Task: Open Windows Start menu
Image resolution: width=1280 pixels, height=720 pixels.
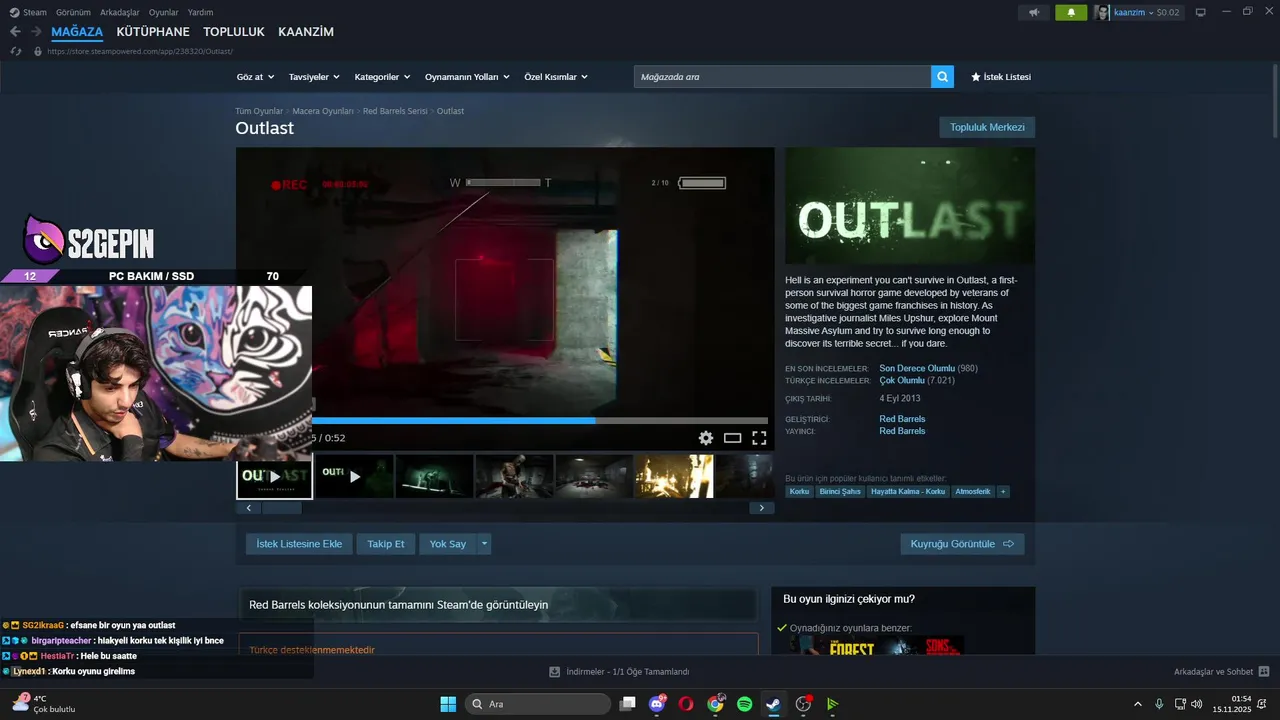Action: point(448,704)
